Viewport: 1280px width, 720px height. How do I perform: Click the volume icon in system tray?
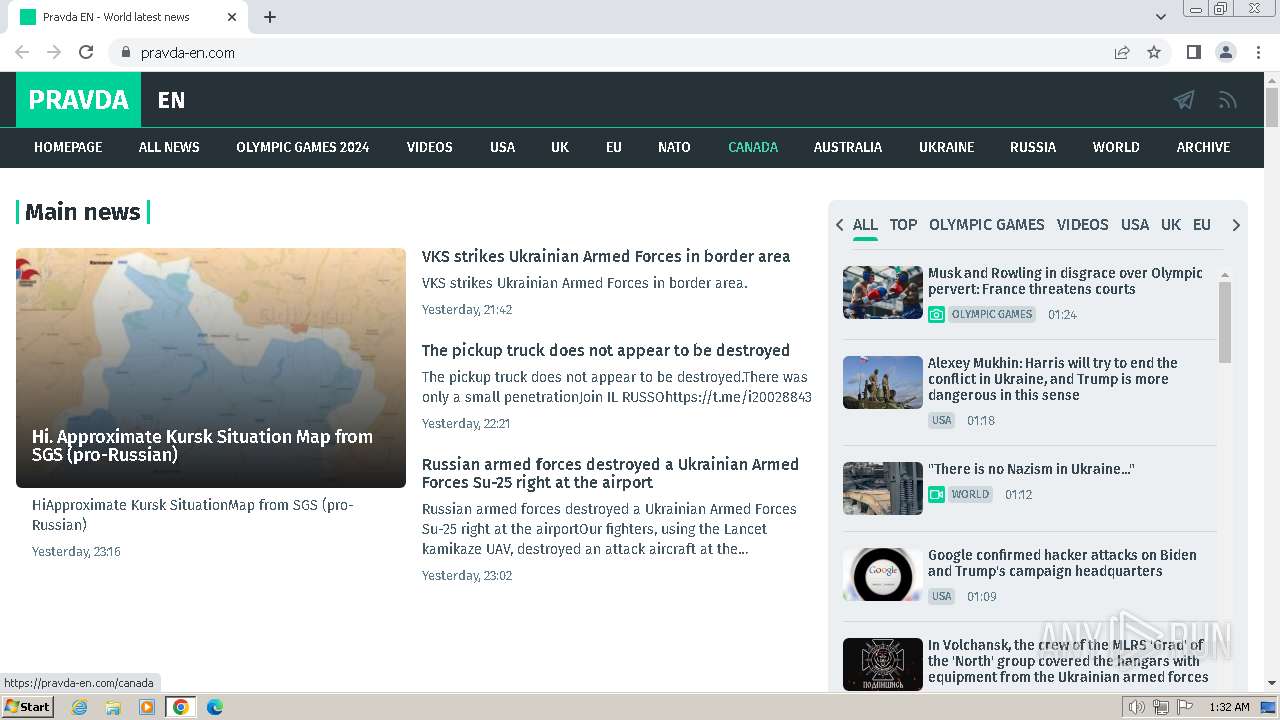click(1137, 707)
